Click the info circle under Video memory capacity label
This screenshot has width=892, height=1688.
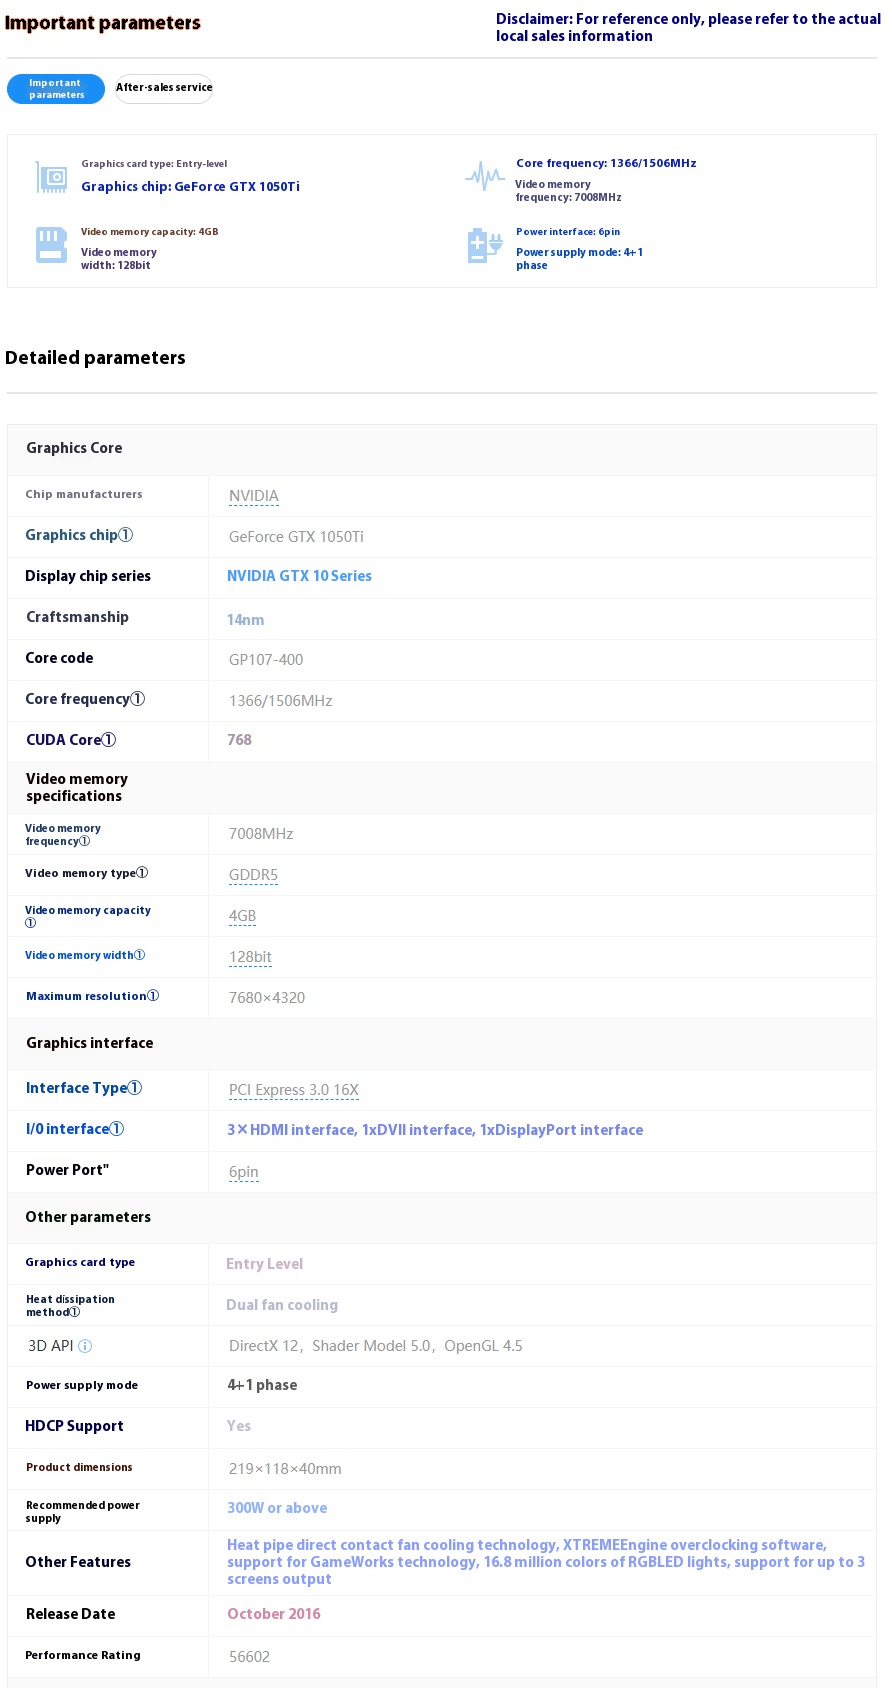coord(30,923)
